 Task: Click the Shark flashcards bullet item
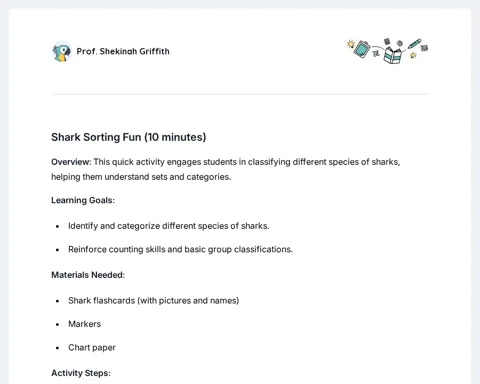click(154, 301)
